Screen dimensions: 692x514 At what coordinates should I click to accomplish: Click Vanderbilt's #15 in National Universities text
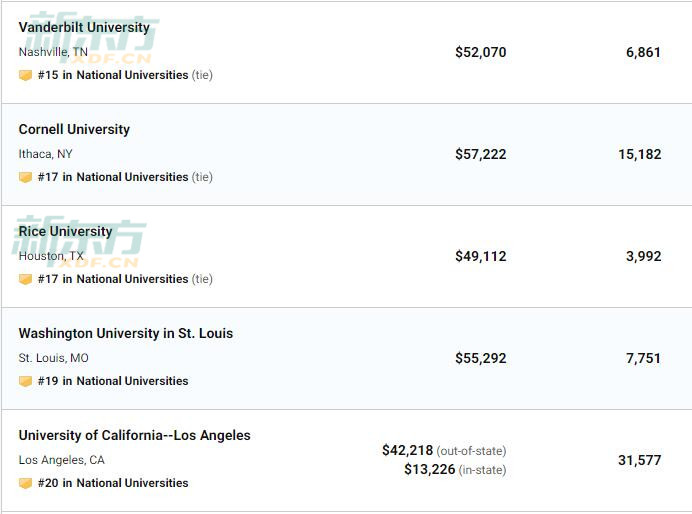coord(113,75)
